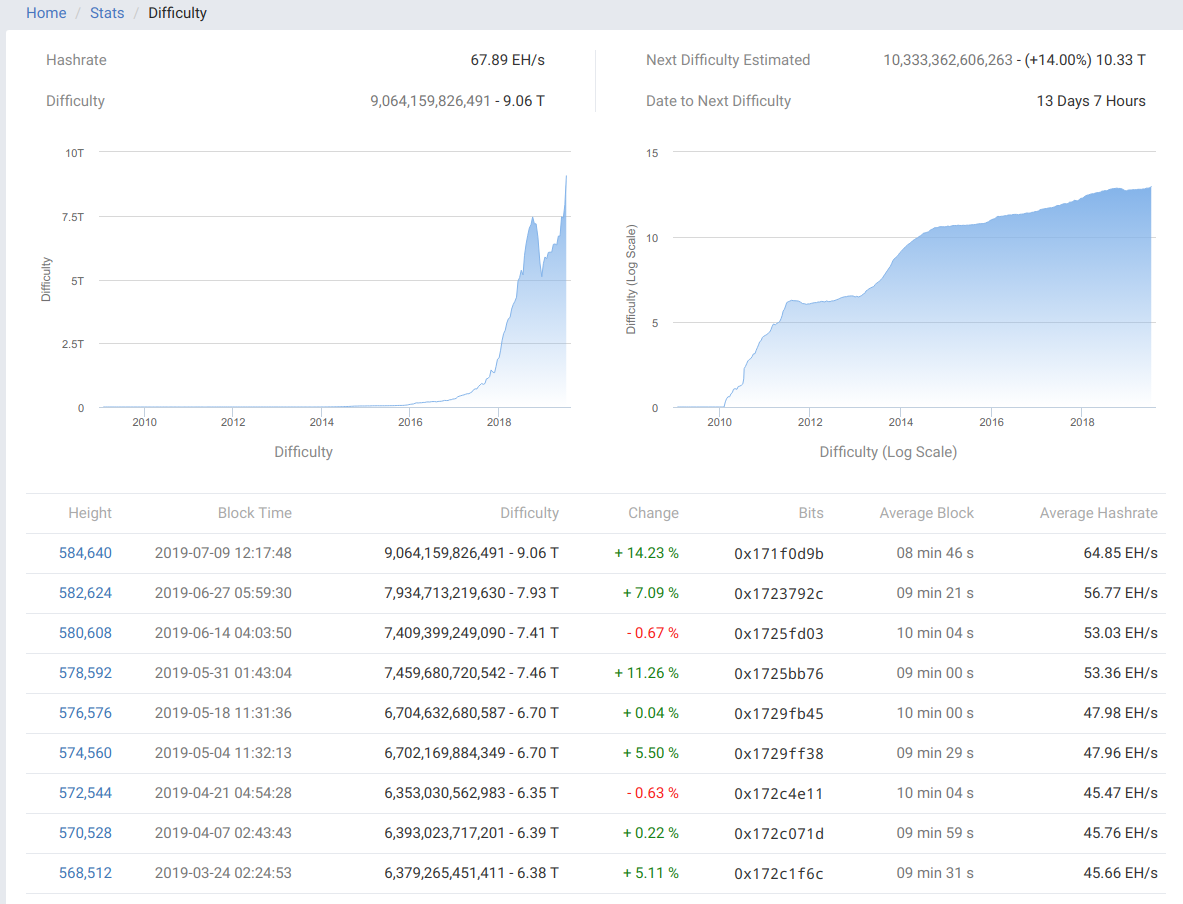Viewport: 1183px width, 904px height.
Task: Open block height 570,528
Action: click(x=85, y=833)
